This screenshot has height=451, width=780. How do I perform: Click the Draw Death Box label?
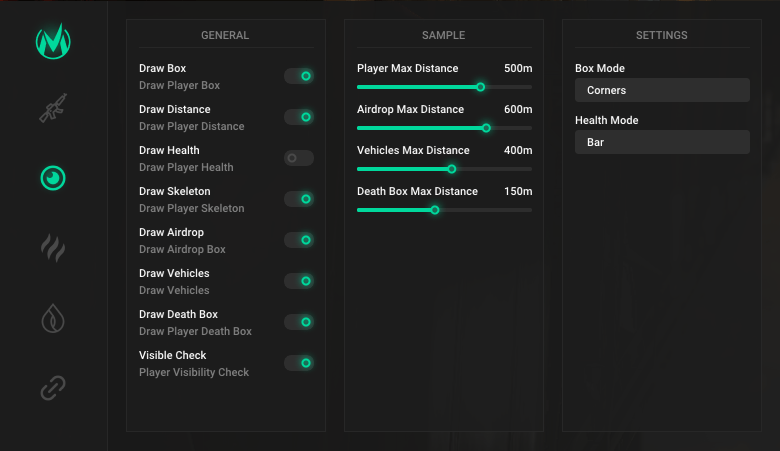[178, 314]
